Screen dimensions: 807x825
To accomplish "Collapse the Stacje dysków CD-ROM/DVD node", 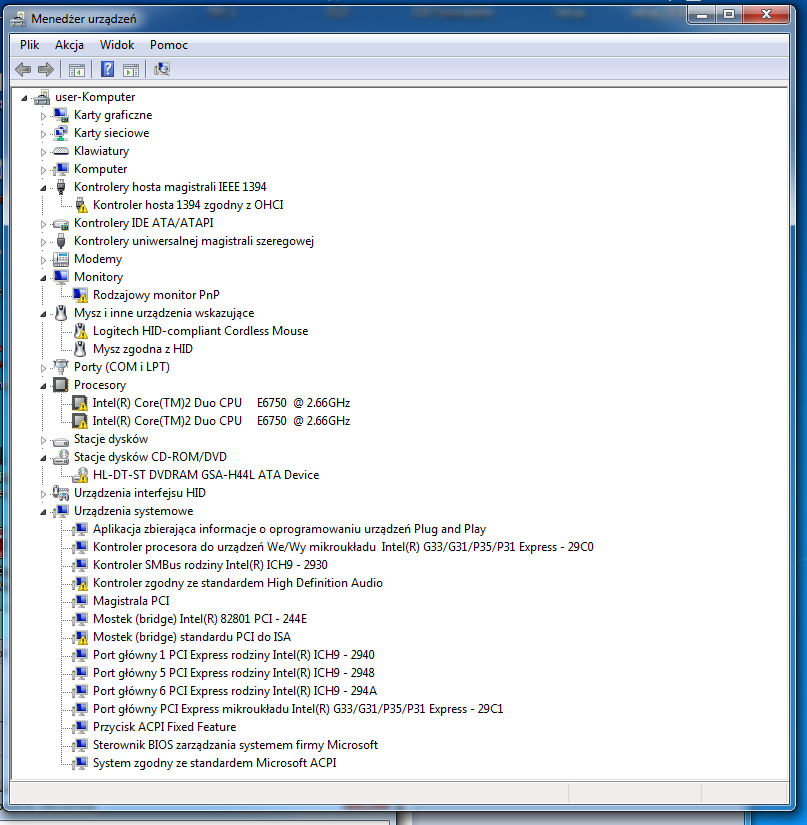I will coord(43,458).
